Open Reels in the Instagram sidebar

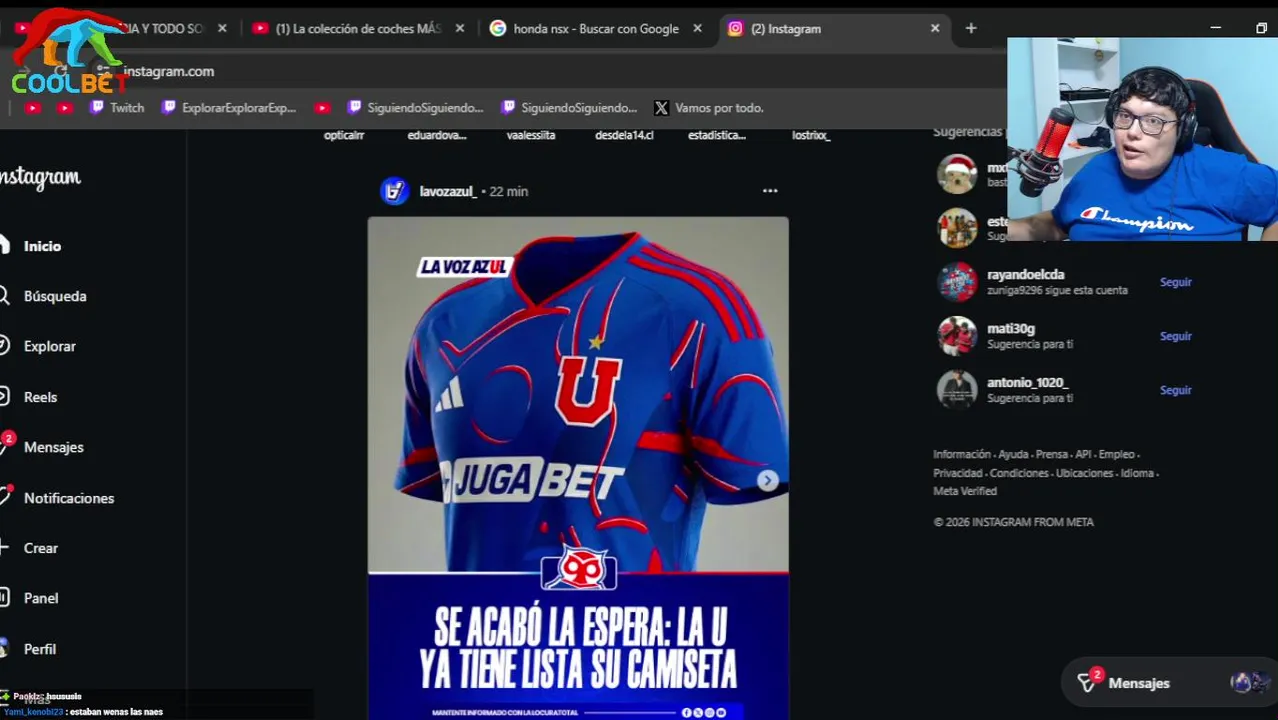click(x=40, y=397)
